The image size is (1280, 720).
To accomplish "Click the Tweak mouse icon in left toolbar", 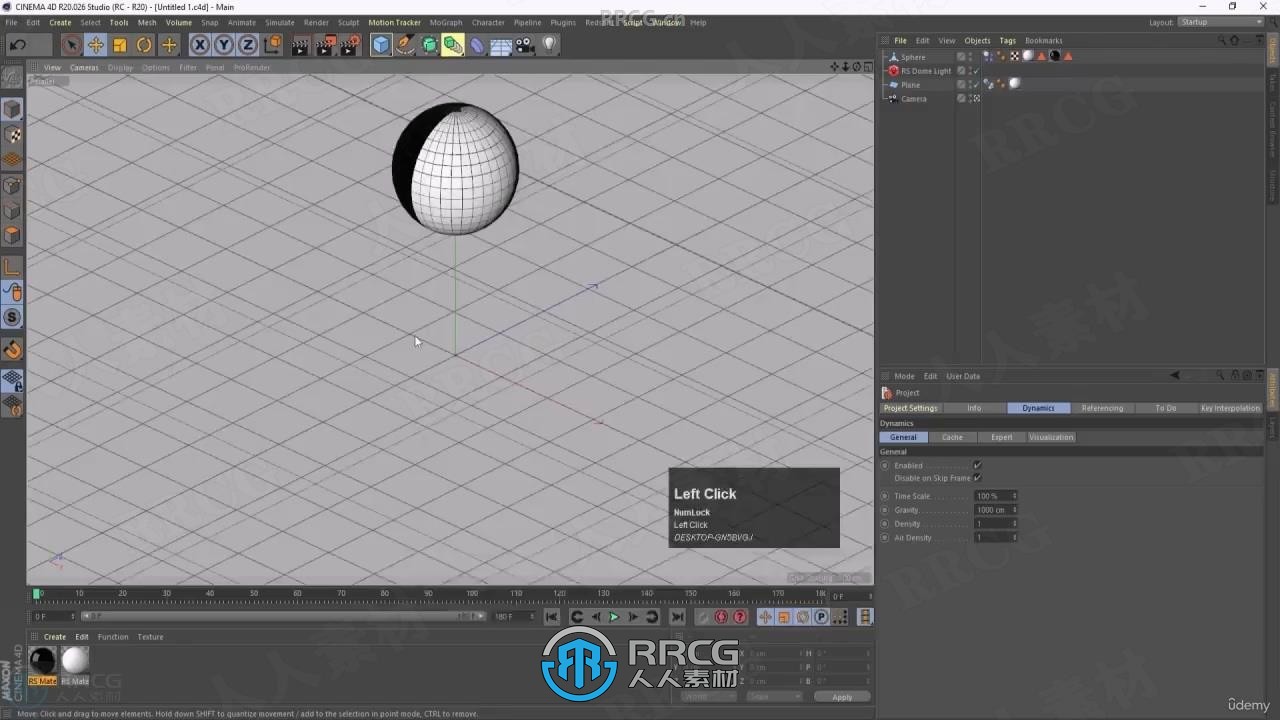I will coord(13,292).
